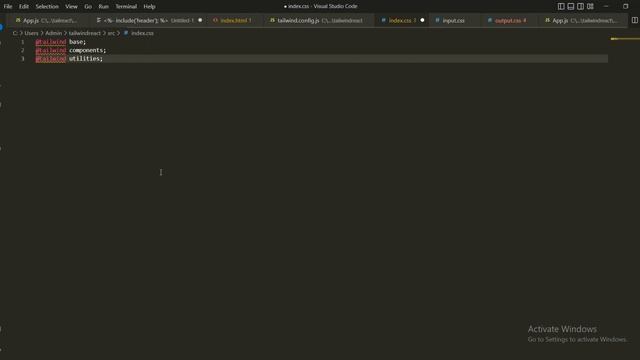Viewport: 640px width, 360px height.
Task: Open the Run menu
Action: point(104,7)
